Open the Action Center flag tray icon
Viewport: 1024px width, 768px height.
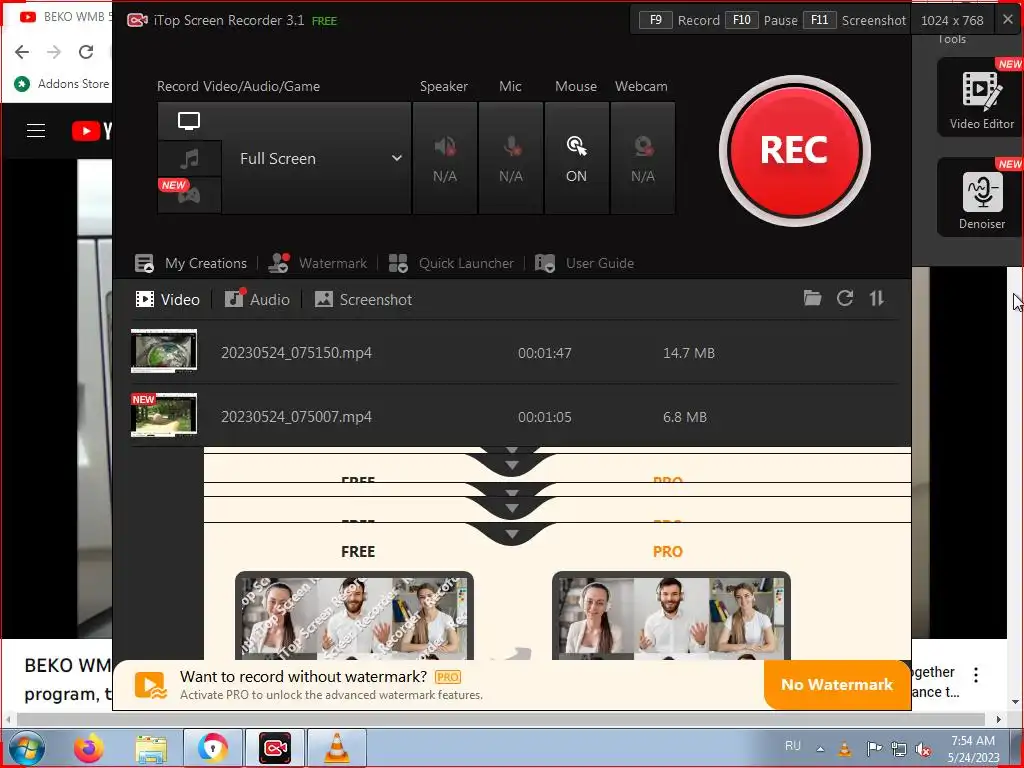click(x=874, y=748)
